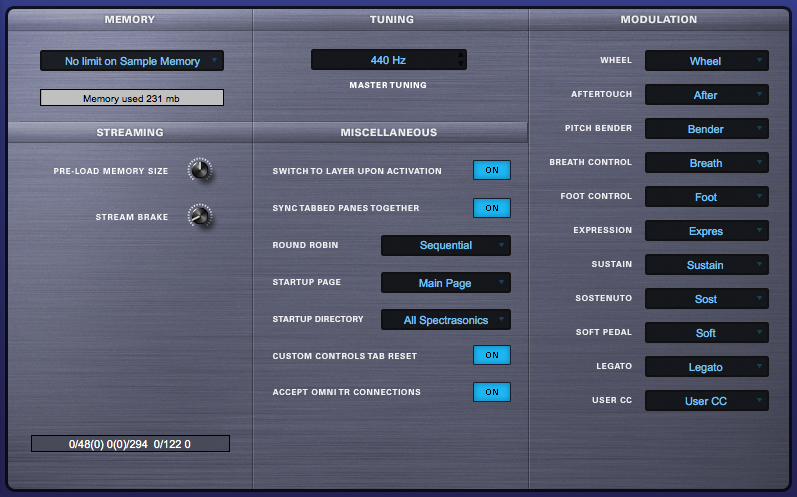Viewport: 797px width, 497px height.
Task: Decrease master tuning with down arrow
Action: click(461, 64)
